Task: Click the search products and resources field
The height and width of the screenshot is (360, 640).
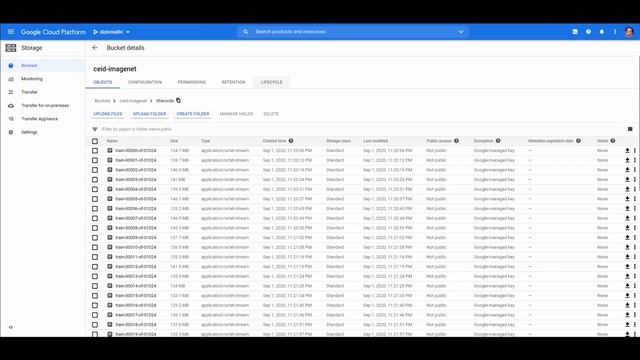Action: (353, 32)
